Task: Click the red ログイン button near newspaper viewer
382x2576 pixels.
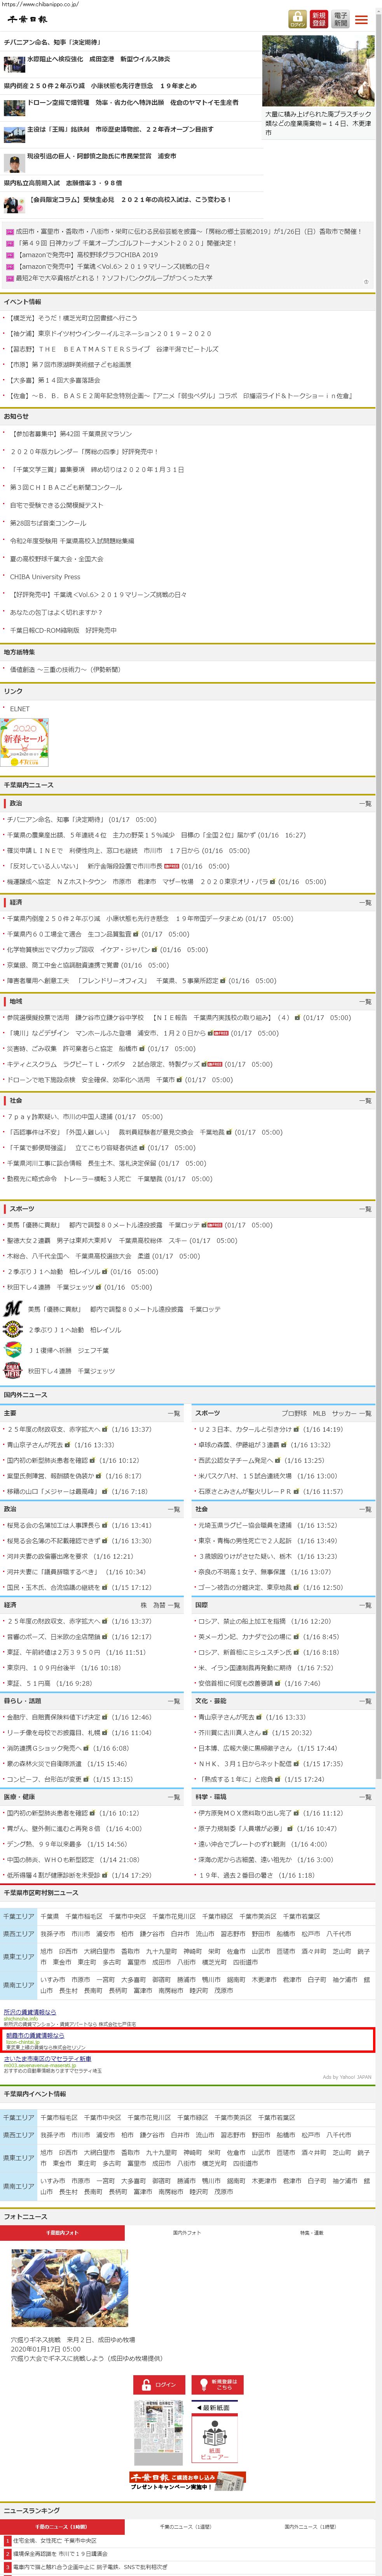Action: (159, 2384)
